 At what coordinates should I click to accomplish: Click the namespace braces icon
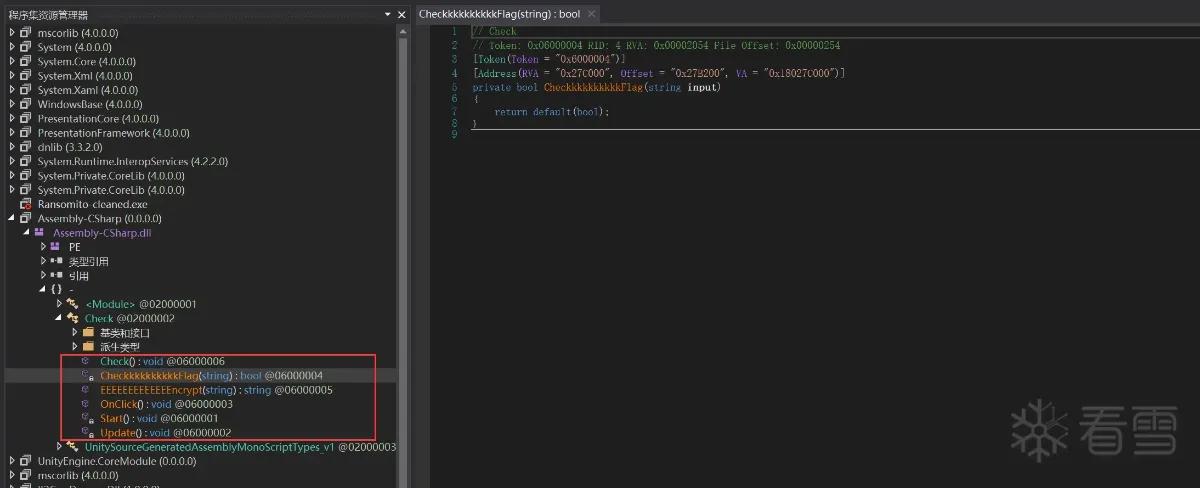pos(57,290)
